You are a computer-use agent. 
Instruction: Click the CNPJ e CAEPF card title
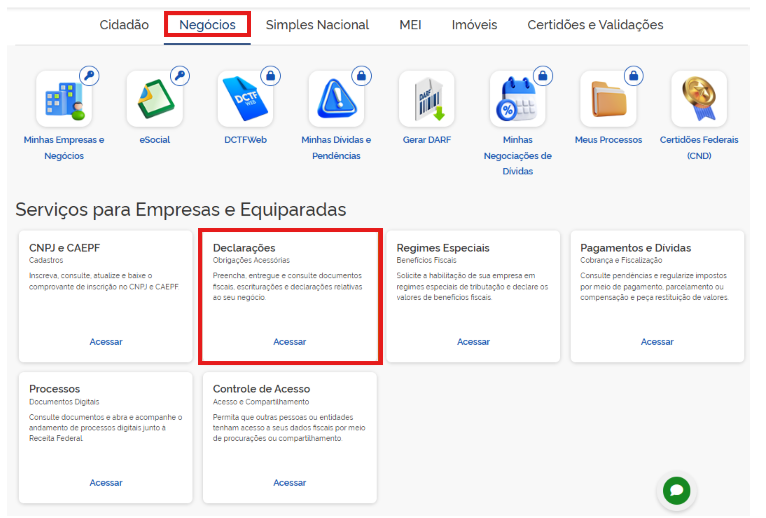(x=64, y=248)
